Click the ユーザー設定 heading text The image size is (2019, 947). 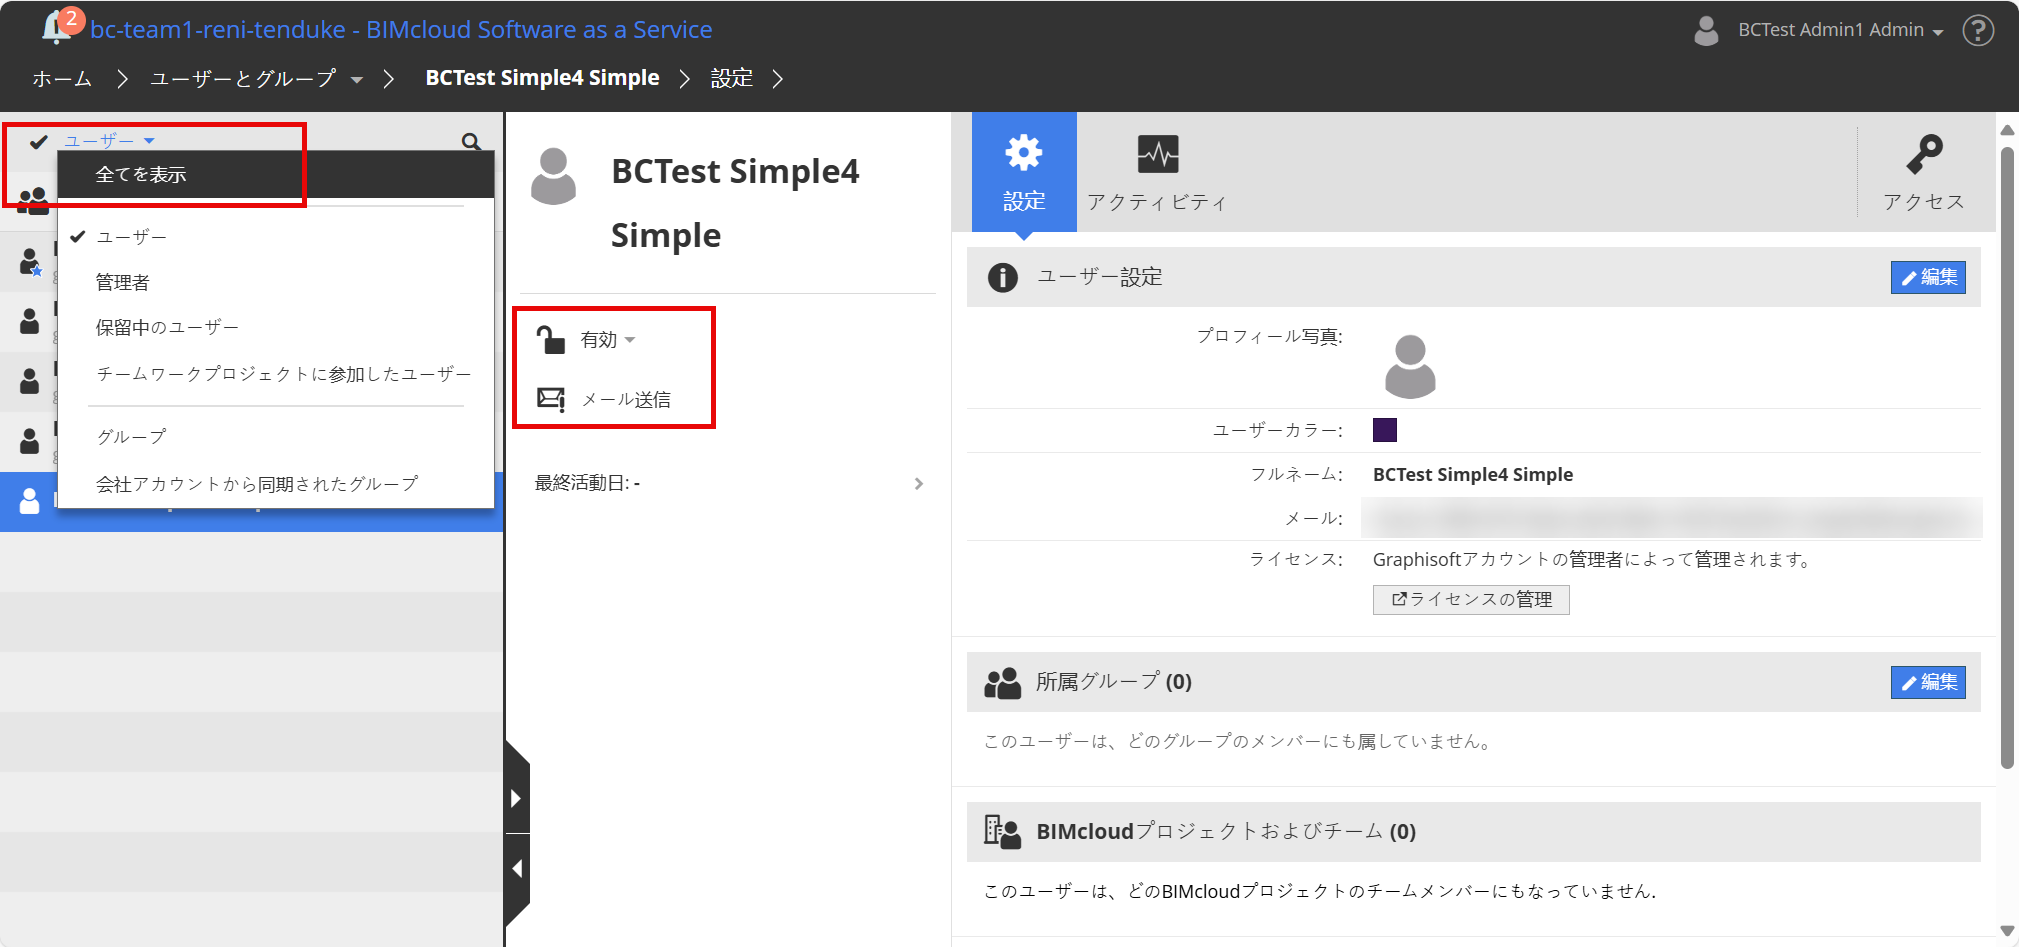(x=1100, y=277)
